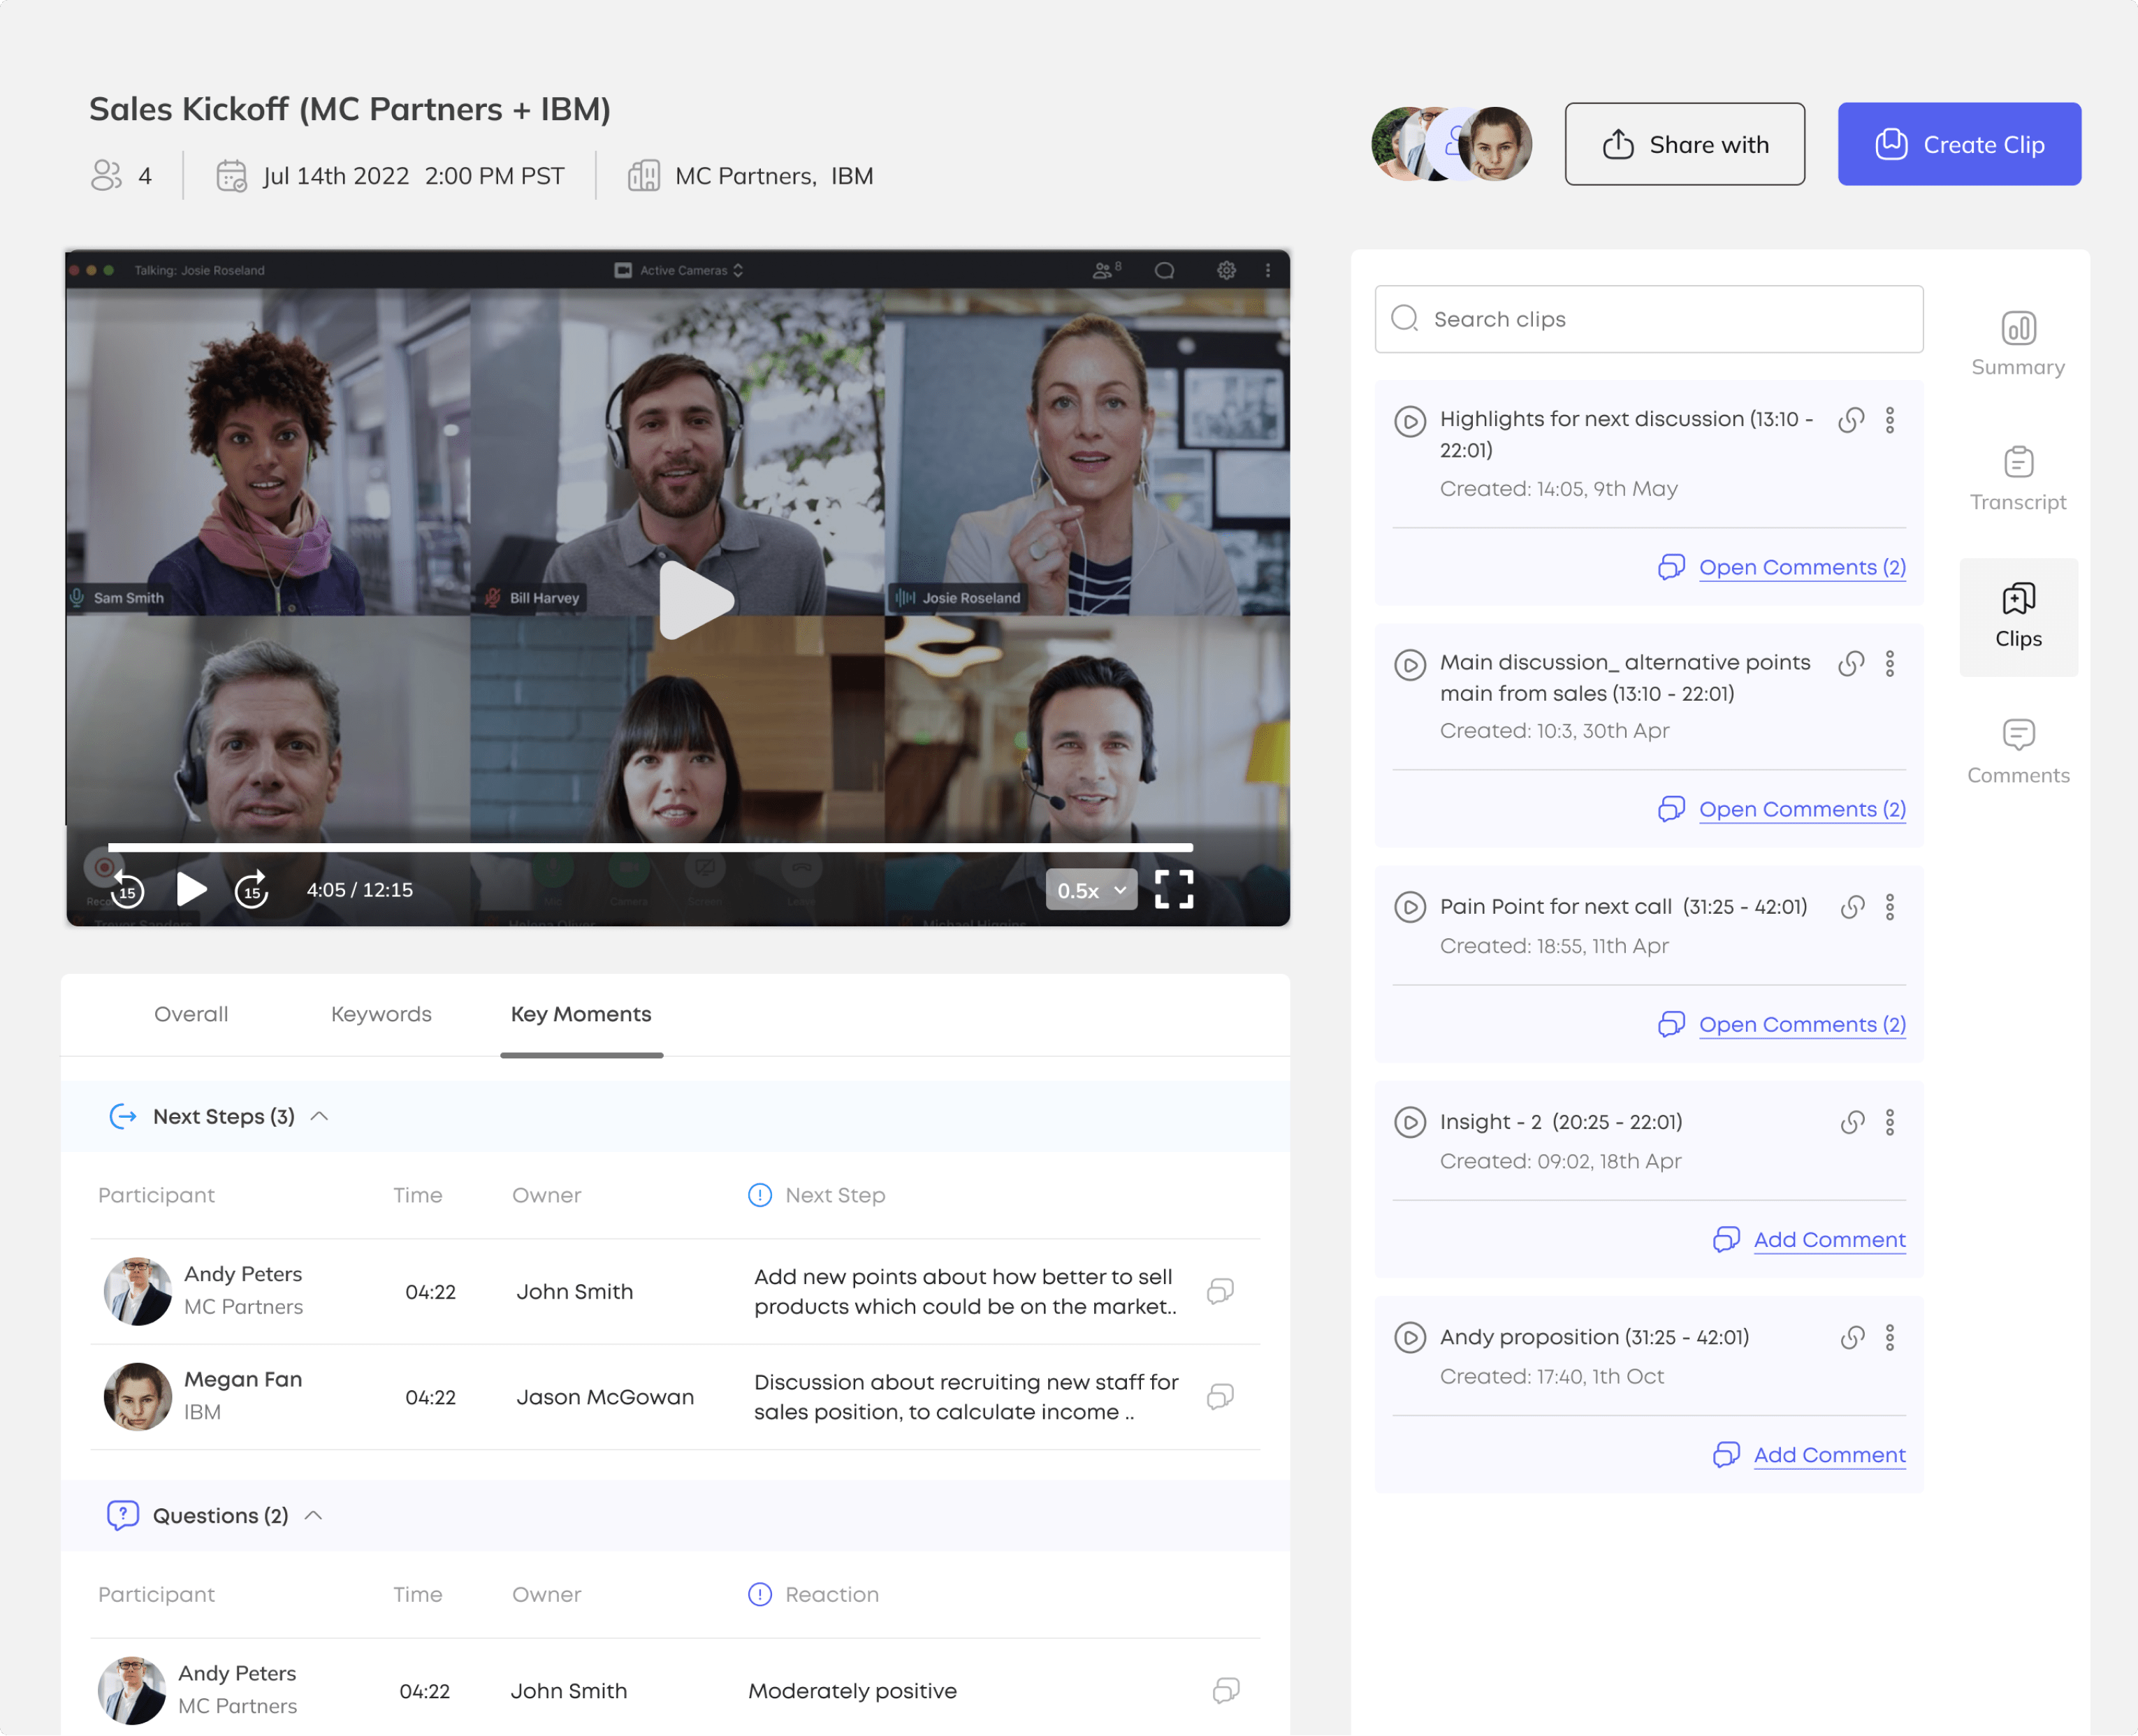Open more options for Insight - 2 clip

(1890, 1122)
